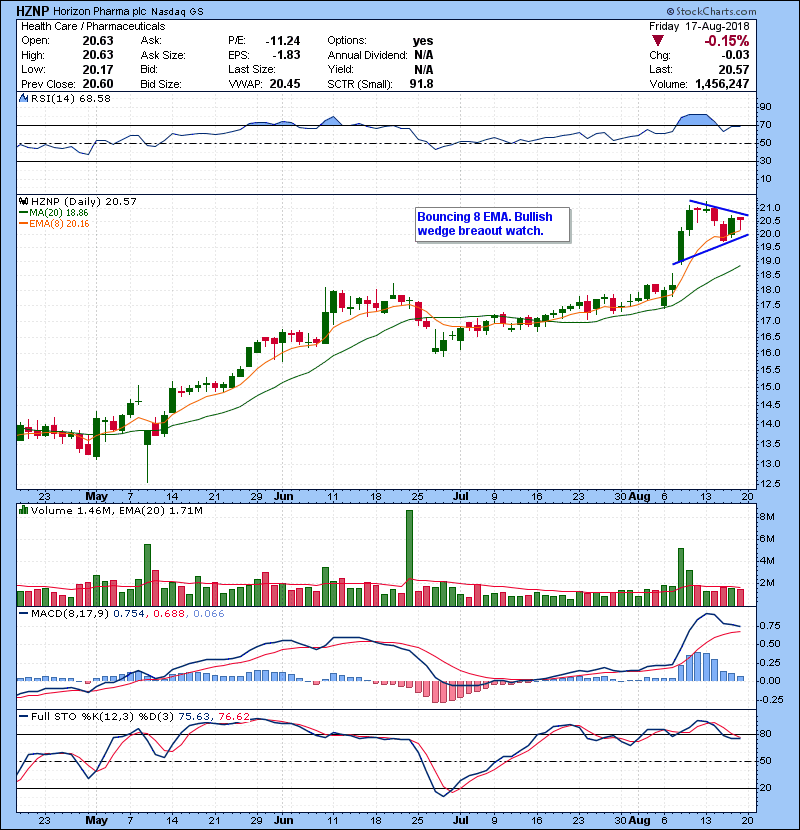
Task: Click the -0.25 label on MACD axis
Action: click(x=769, y=700)
